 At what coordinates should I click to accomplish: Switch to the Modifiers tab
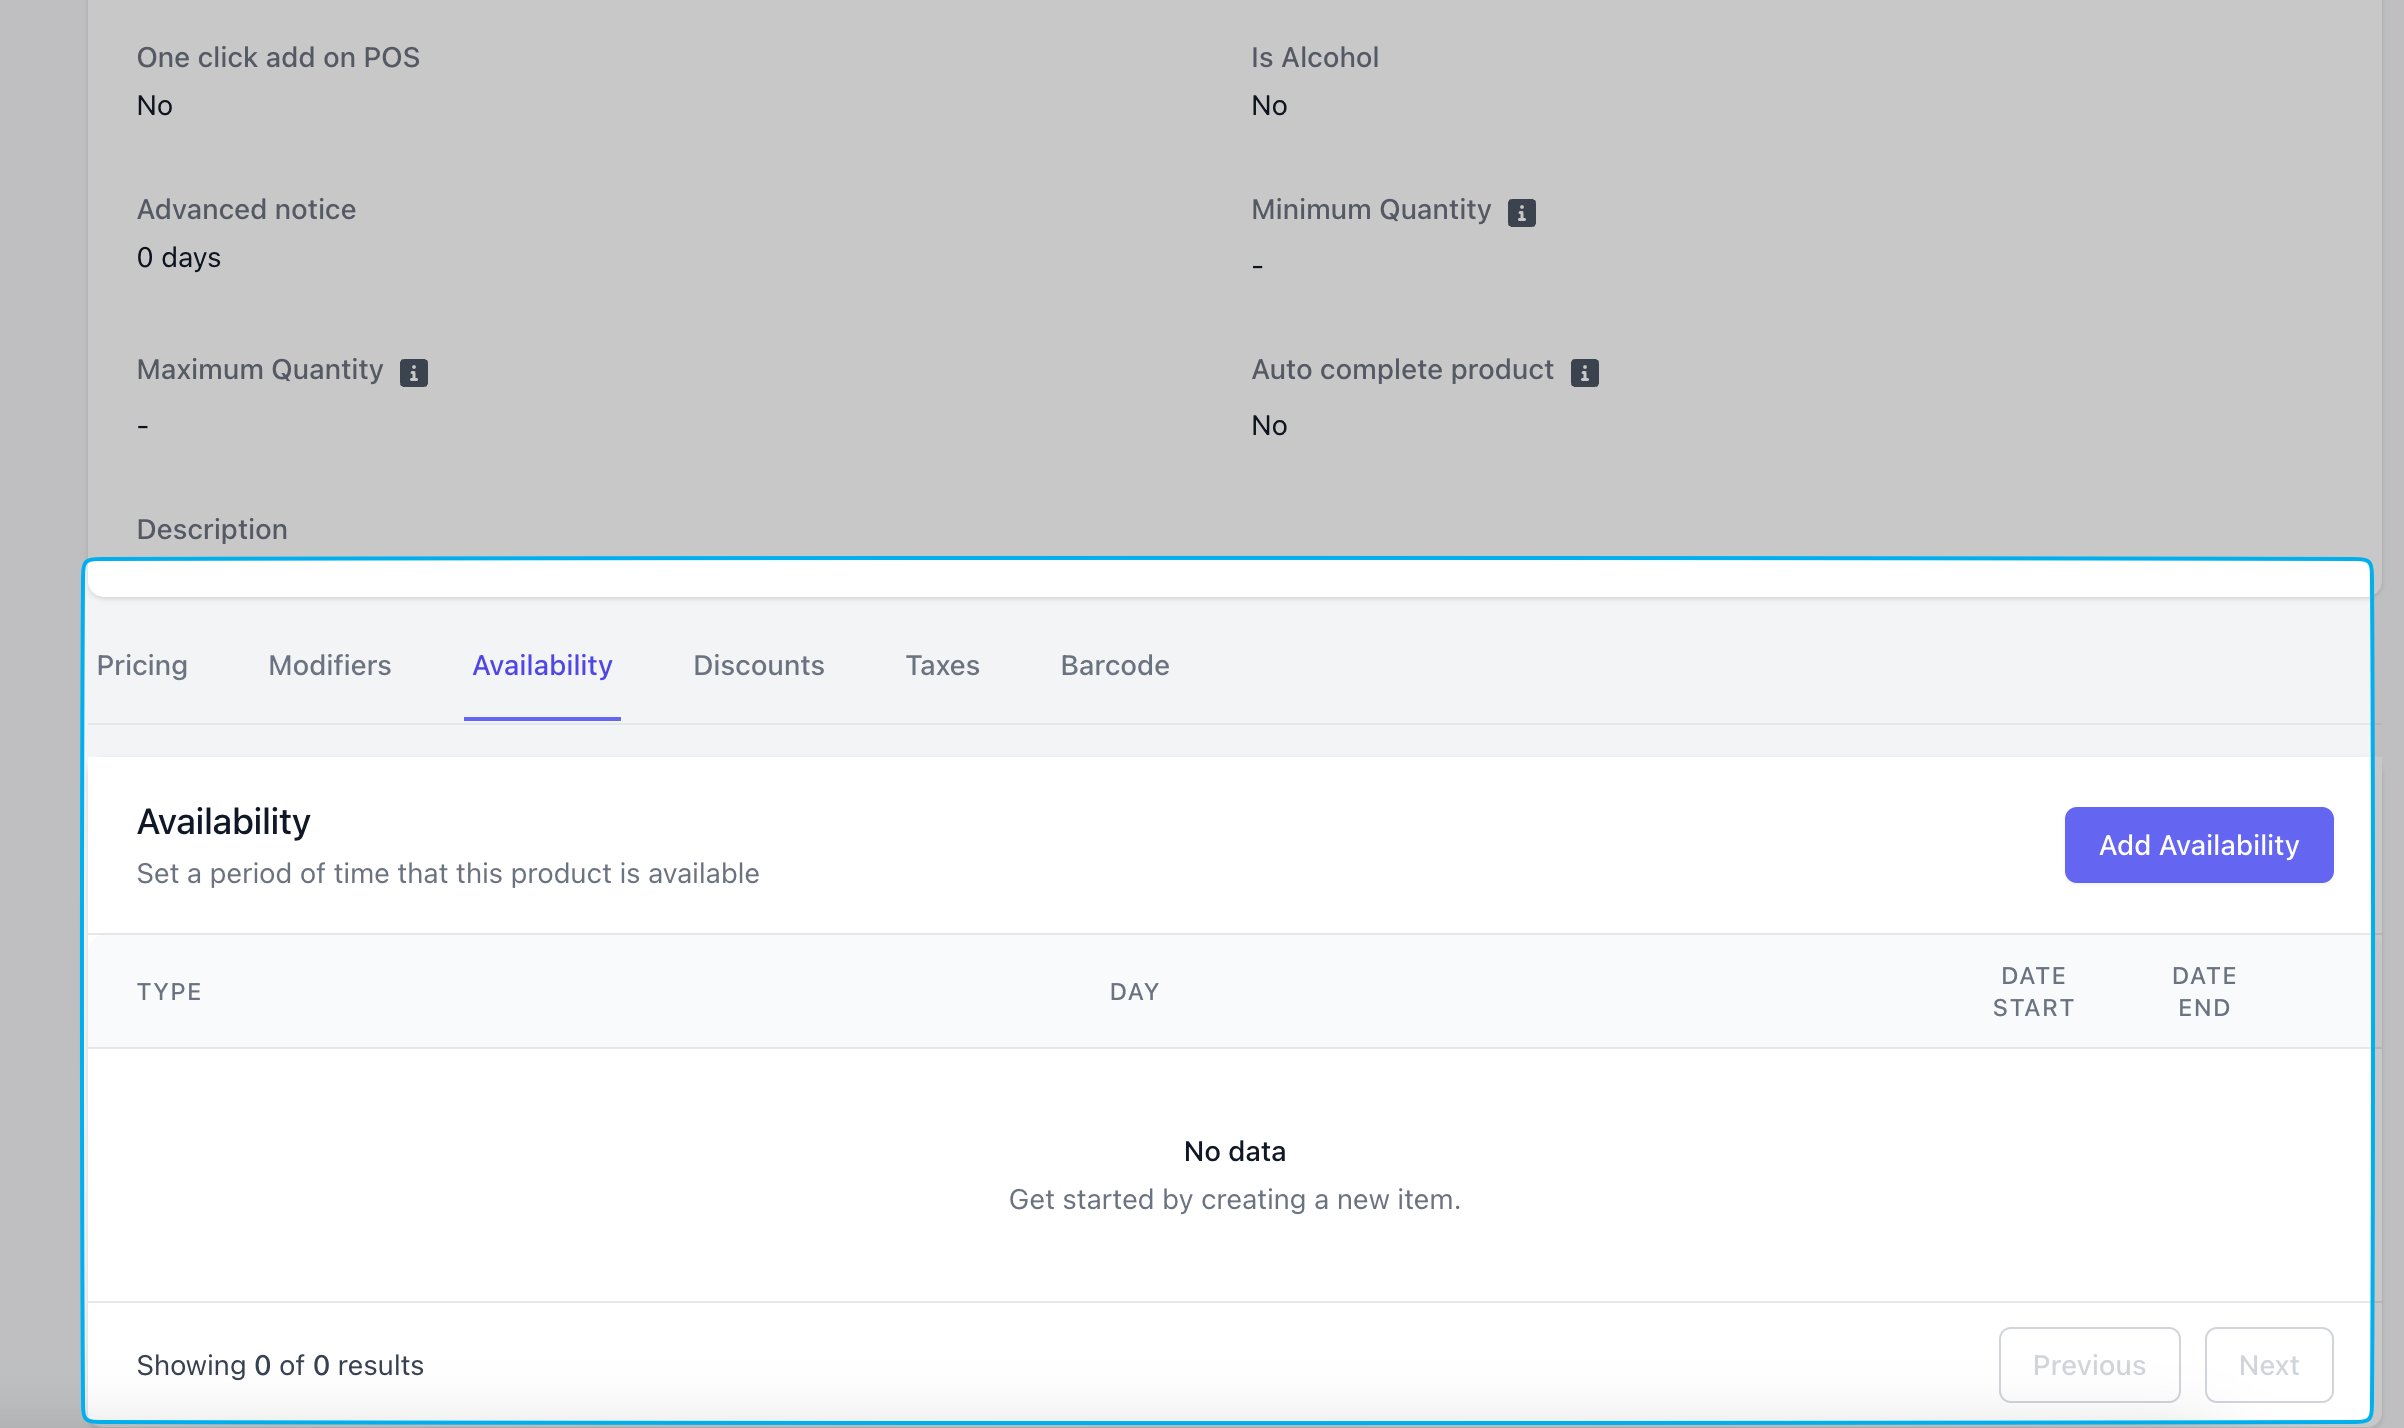pos(329,665)
